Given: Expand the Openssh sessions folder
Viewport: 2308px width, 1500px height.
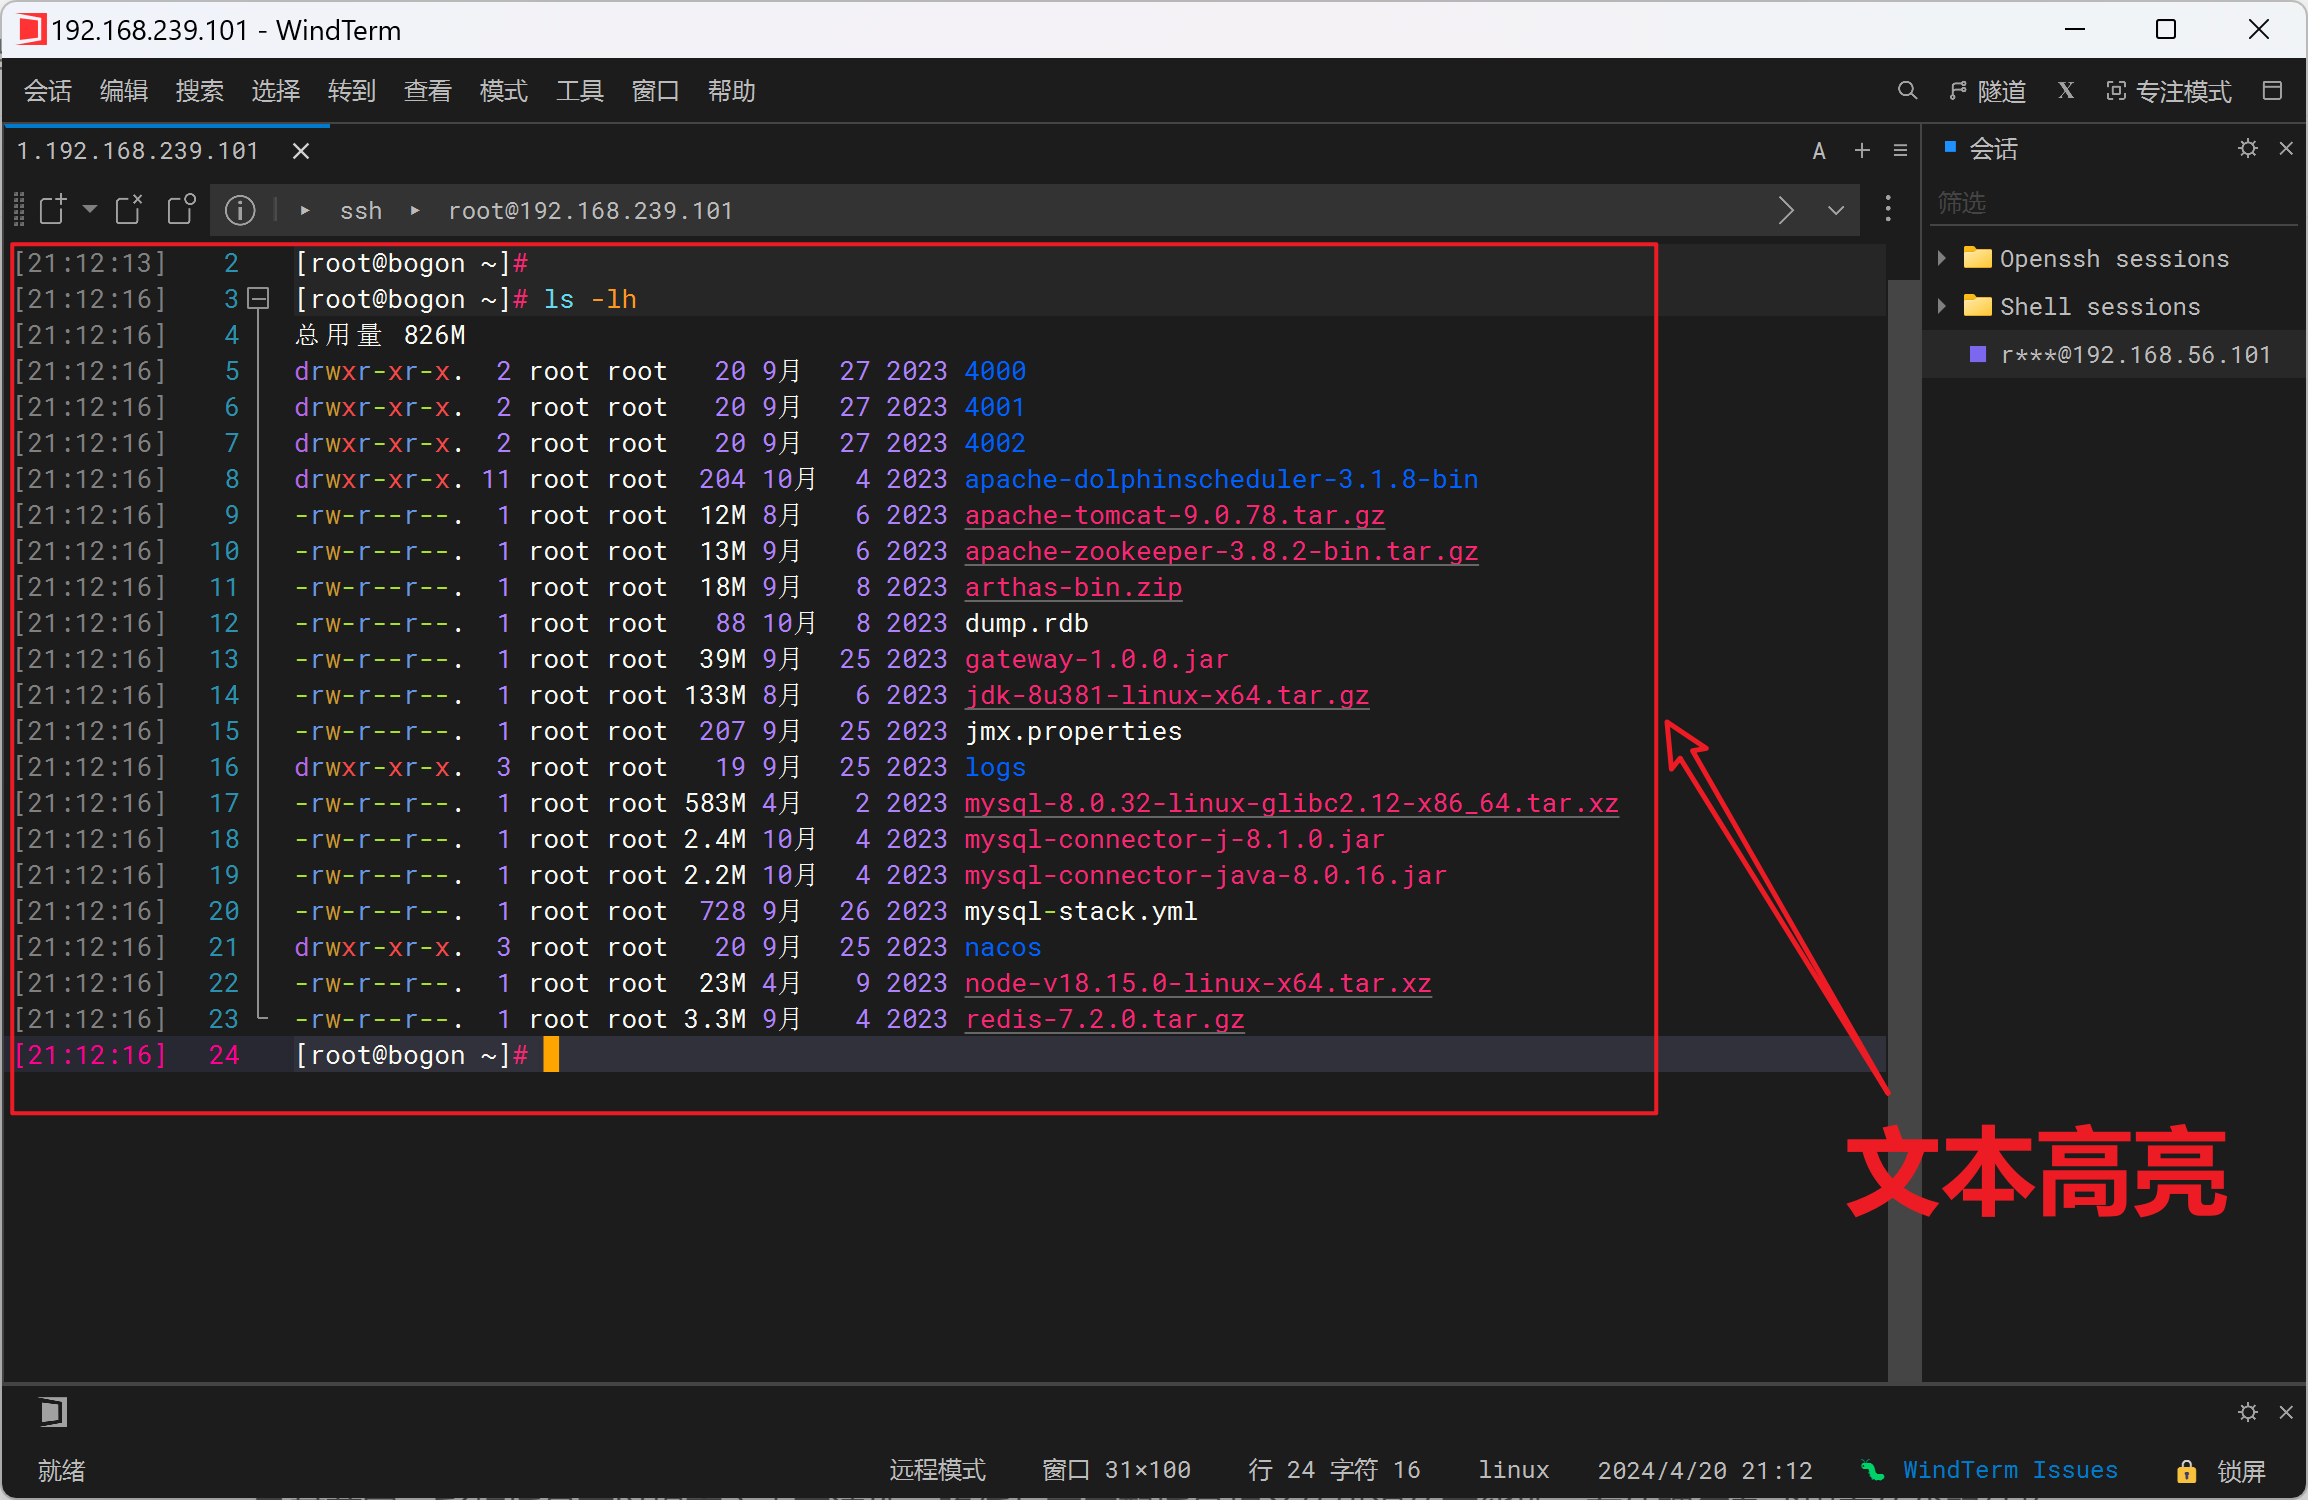Looking at the screenshot, I should click(1941, 258).
